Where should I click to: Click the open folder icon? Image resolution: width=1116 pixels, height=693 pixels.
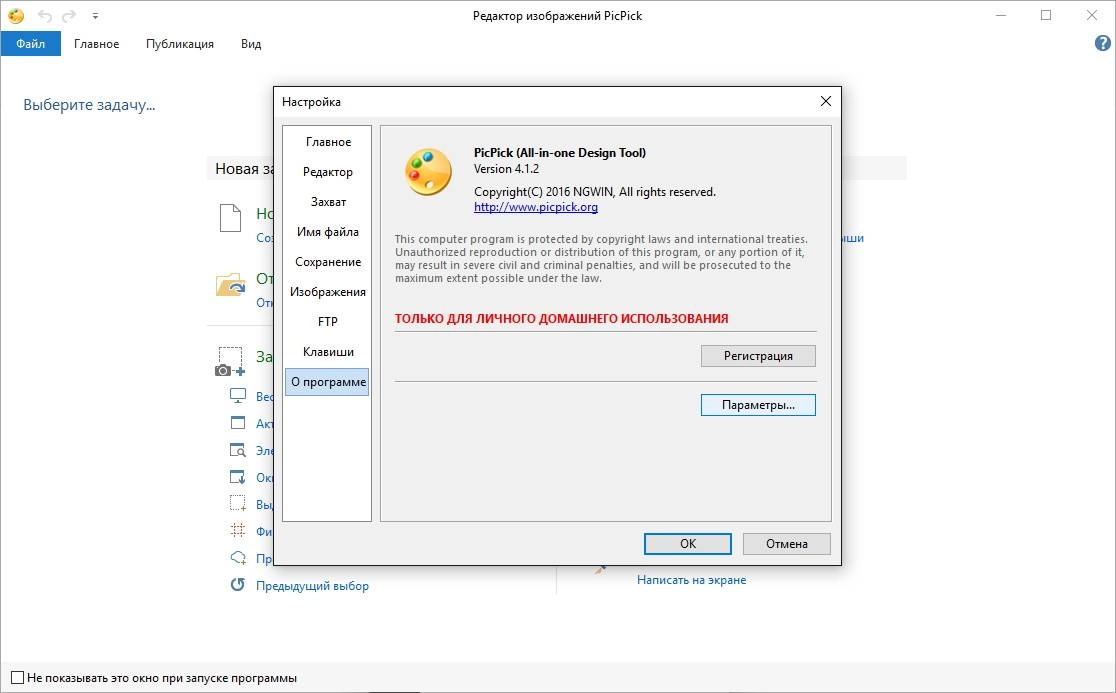231,284
